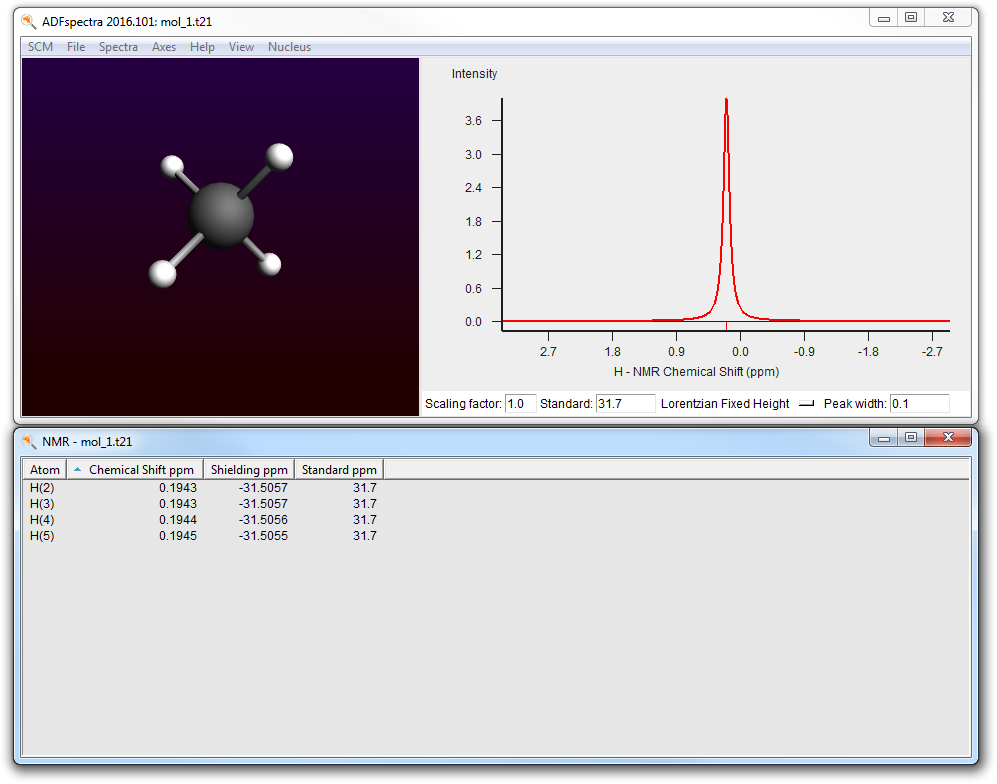Open the View menu
The image size is (997, 784).
241,47
